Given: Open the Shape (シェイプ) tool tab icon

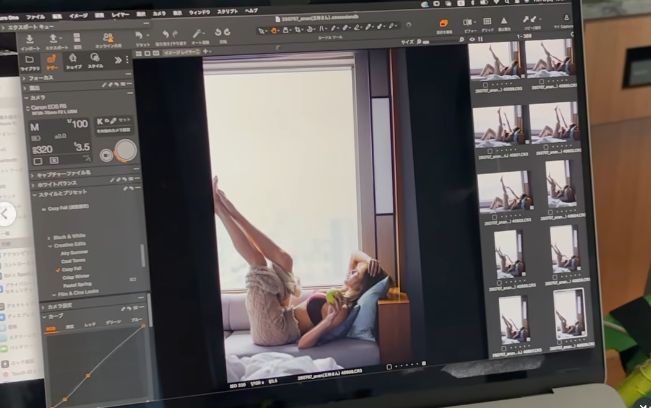Looking at the screenshot, I should pyautogui.click(x=73, y=59).
